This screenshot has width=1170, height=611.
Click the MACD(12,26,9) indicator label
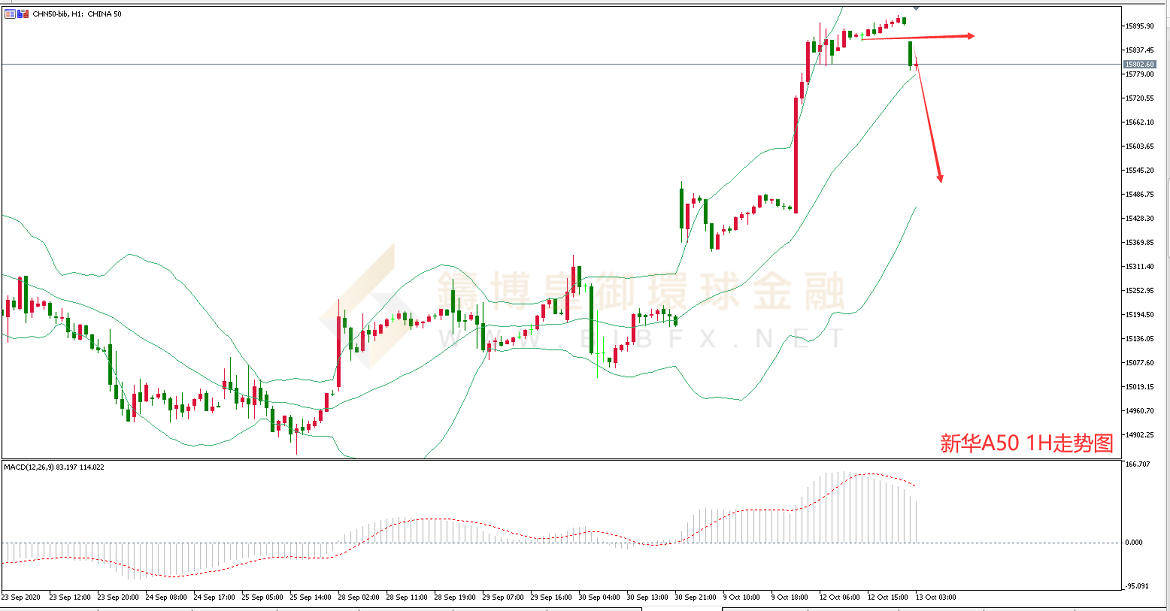54,467
